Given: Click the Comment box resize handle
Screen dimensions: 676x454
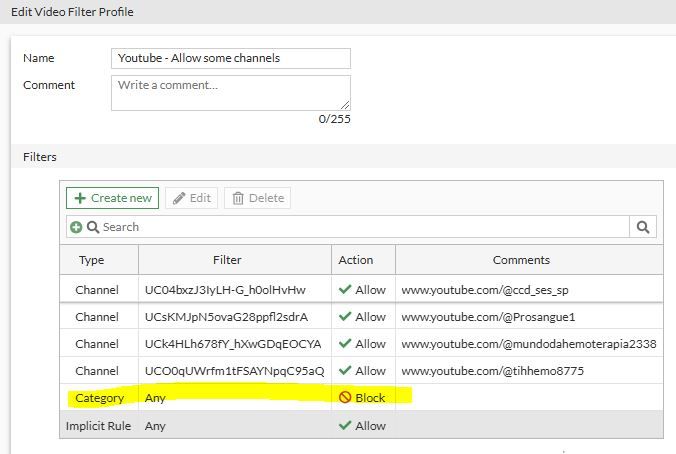Looking at the screenshot, I should [x=345, y=105].
